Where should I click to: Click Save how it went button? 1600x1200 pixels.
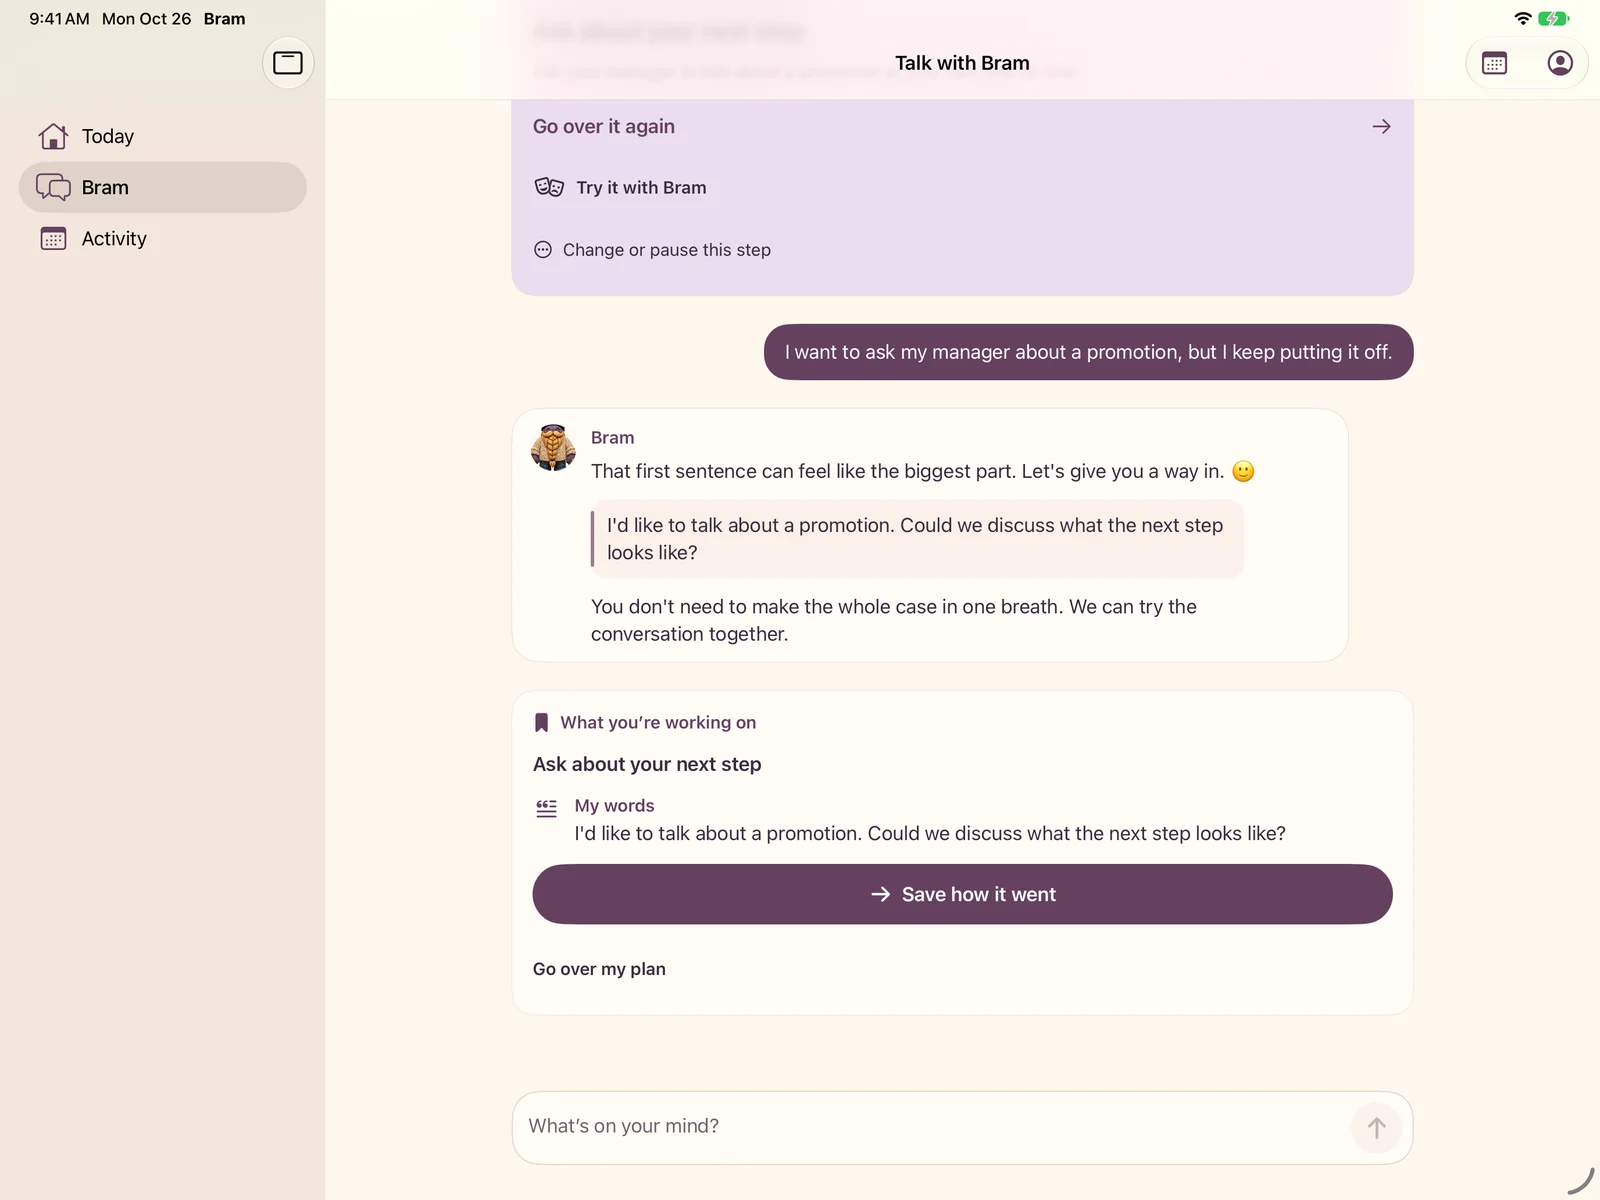[x=962, y=894]
